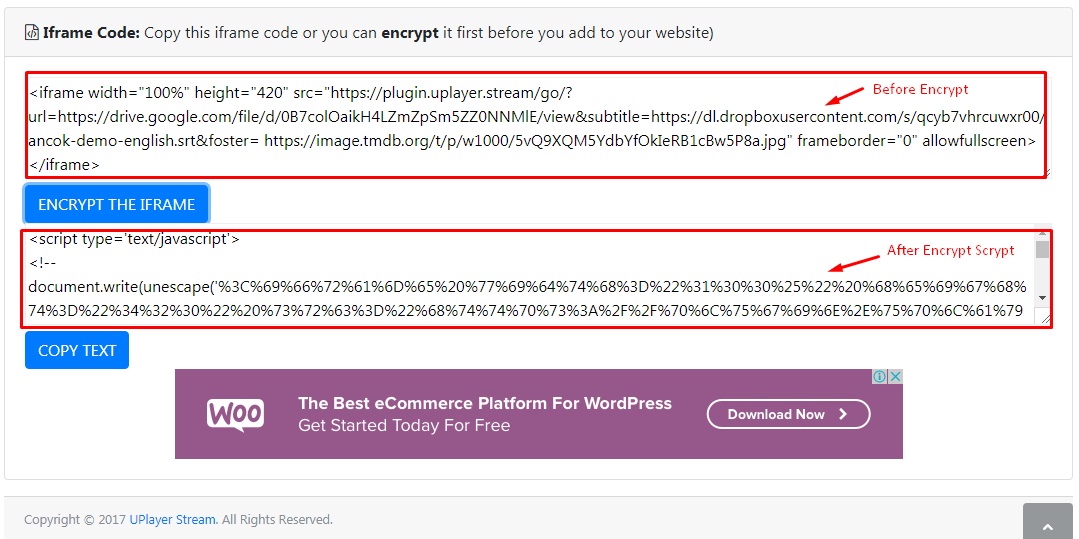Close the WooCommerce ad with the X icon
This screenshot has width=1079, height=539.
pos(895,377)
